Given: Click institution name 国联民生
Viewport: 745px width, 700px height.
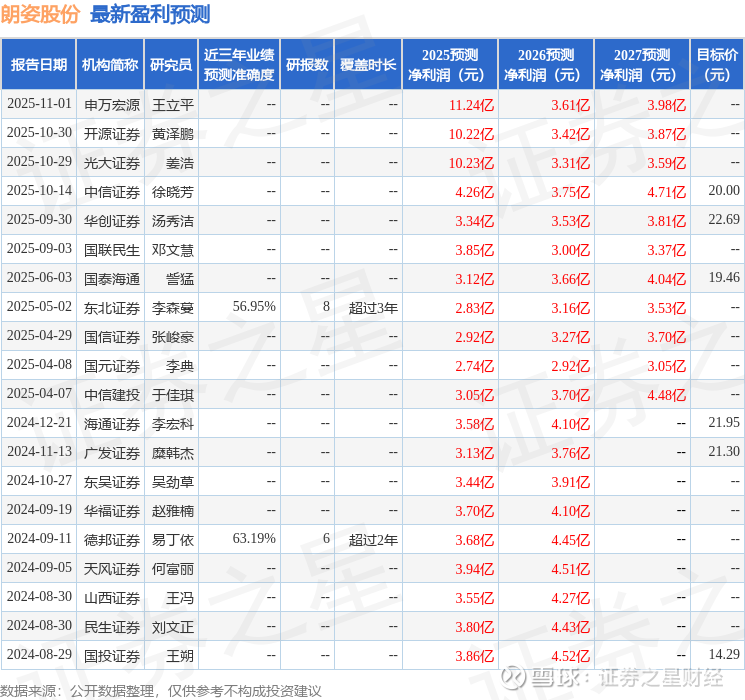Looking at the screenshot, I should [x=112, y=250].
